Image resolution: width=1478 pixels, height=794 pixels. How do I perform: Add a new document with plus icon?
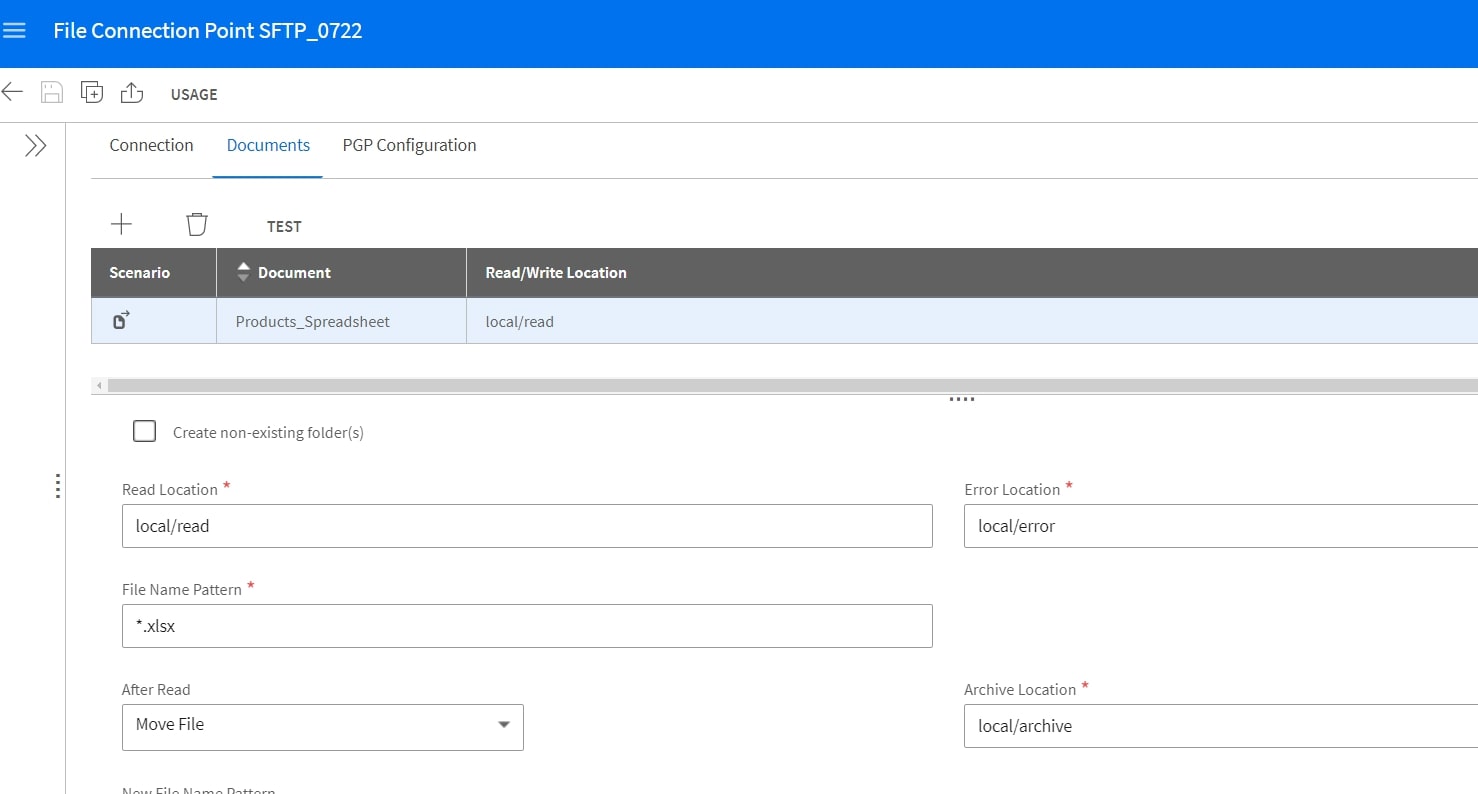(x=121, y=224)
